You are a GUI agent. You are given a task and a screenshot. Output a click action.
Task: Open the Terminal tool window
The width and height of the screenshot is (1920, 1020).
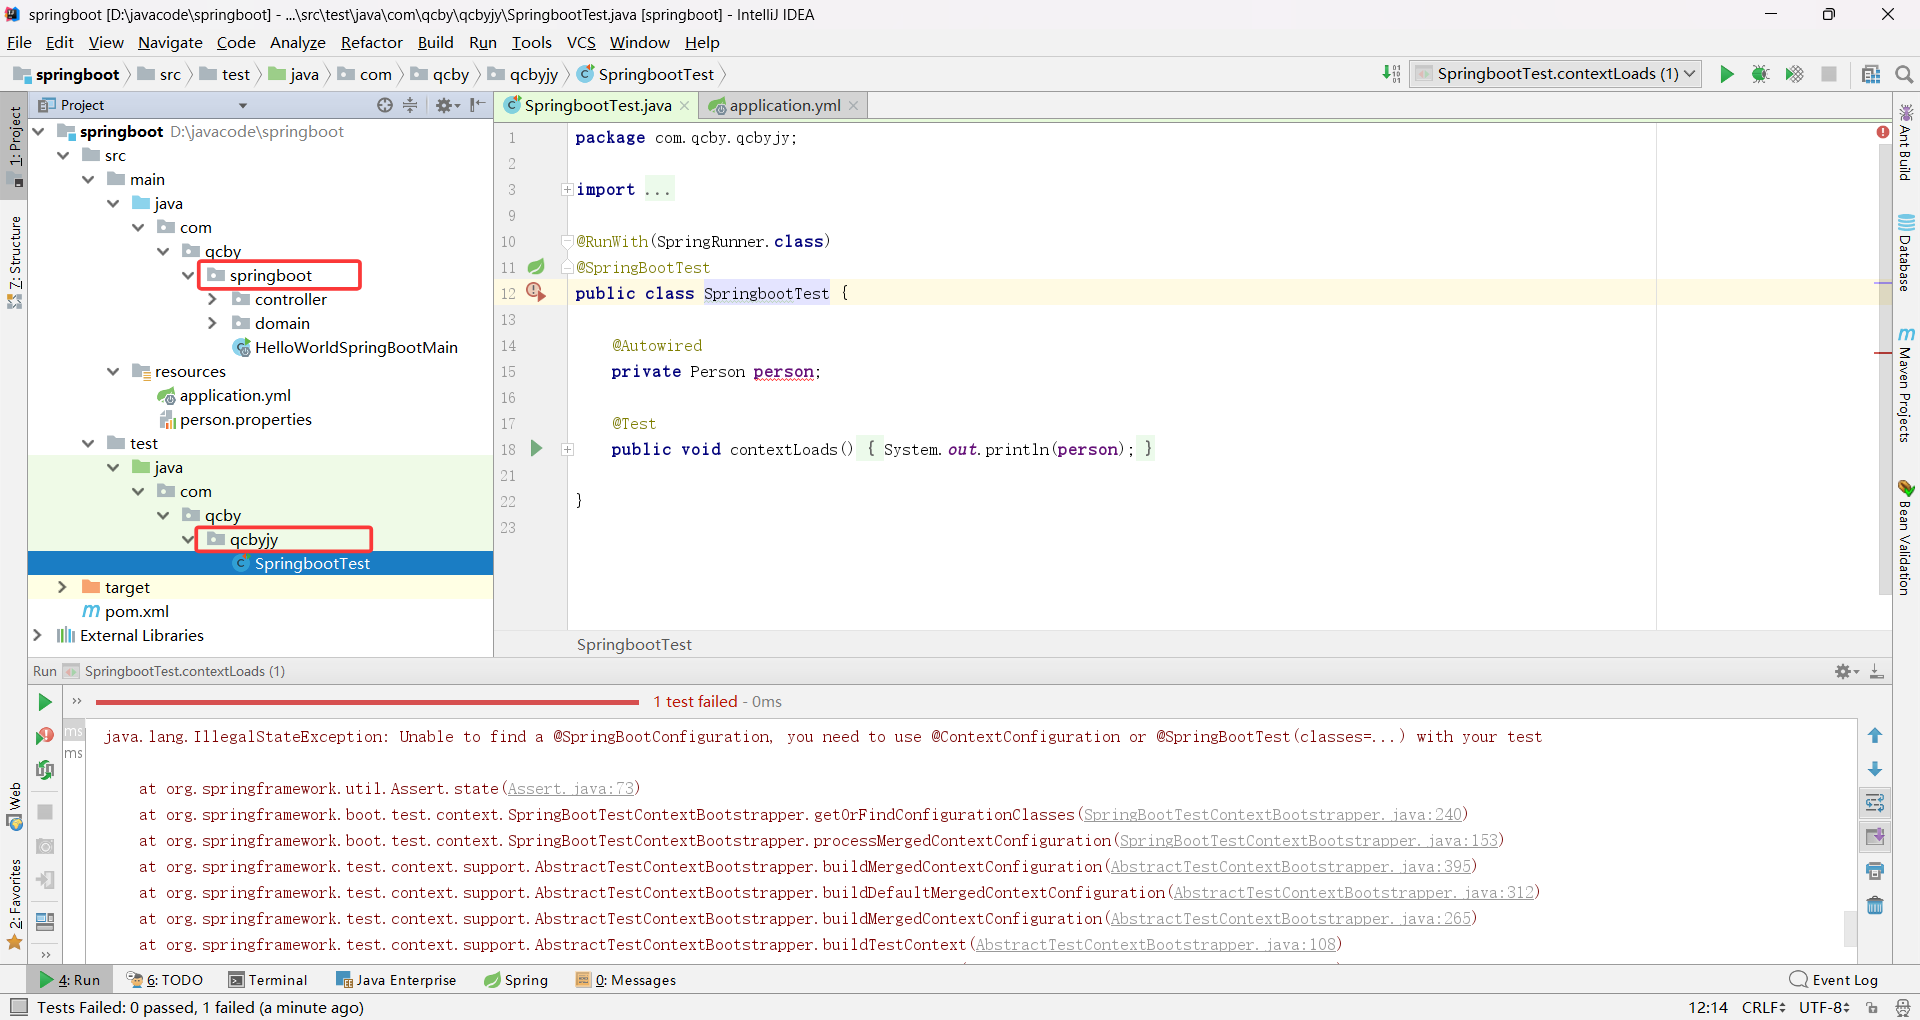tap(267, 980)
